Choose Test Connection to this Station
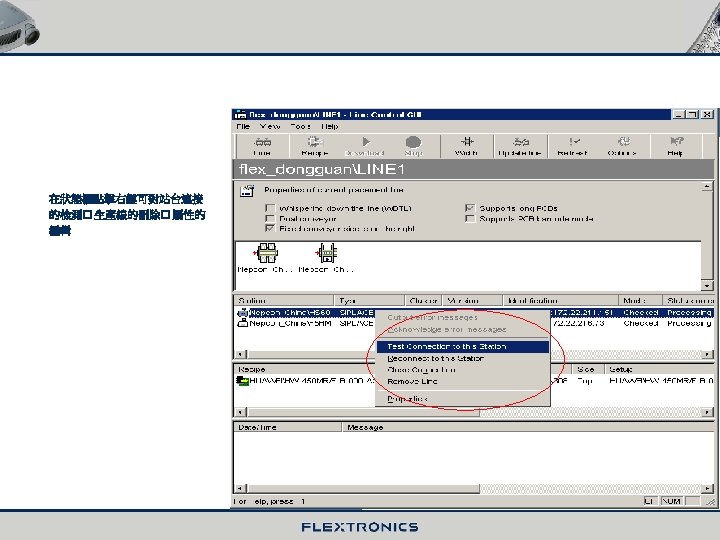Image resolution: width=720 pixels, height=540 pixels. (463, 347)
